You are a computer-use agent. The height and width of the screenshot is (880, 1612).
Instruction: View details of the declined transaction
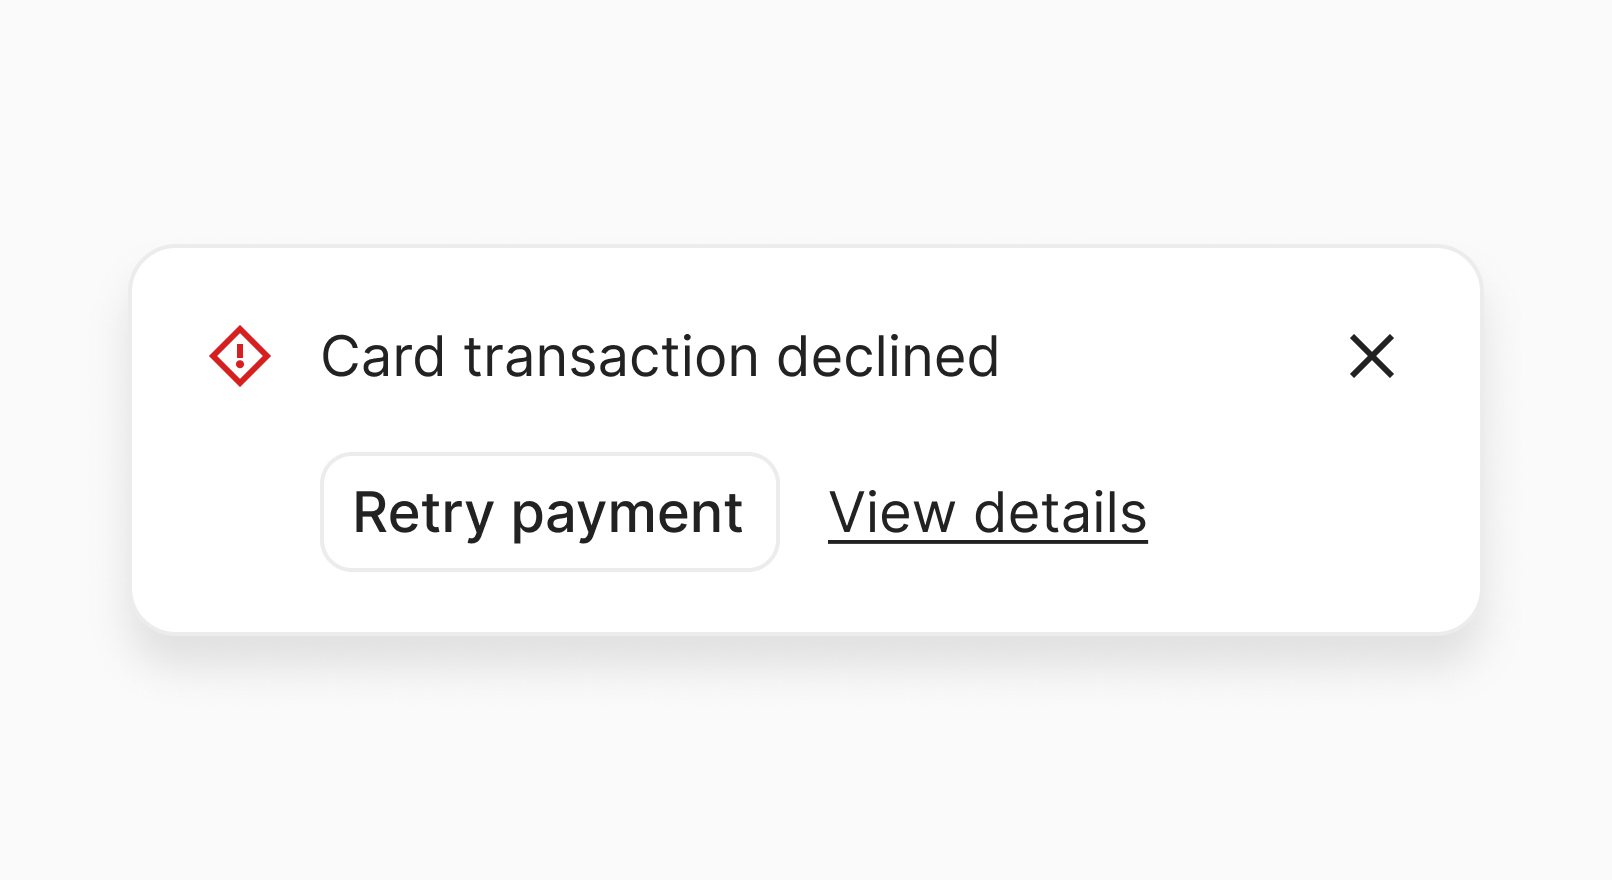tap(987, 513)
